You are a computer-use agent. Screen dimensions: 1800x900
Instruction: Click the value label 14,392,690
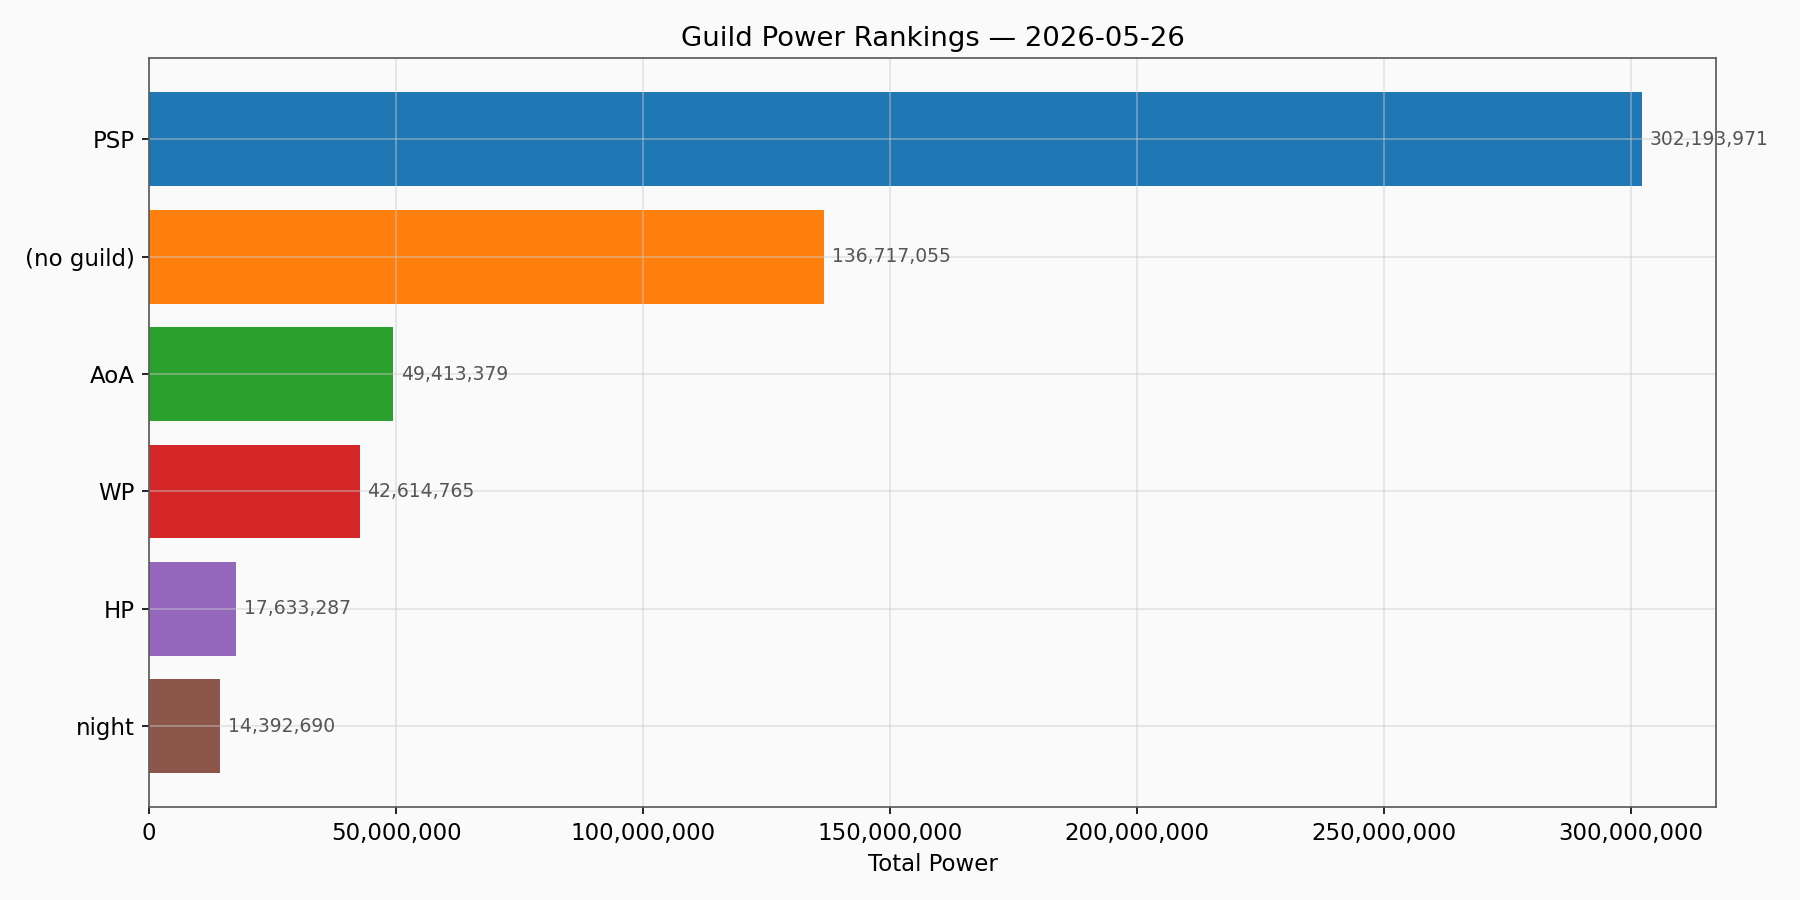coord(281,726)
